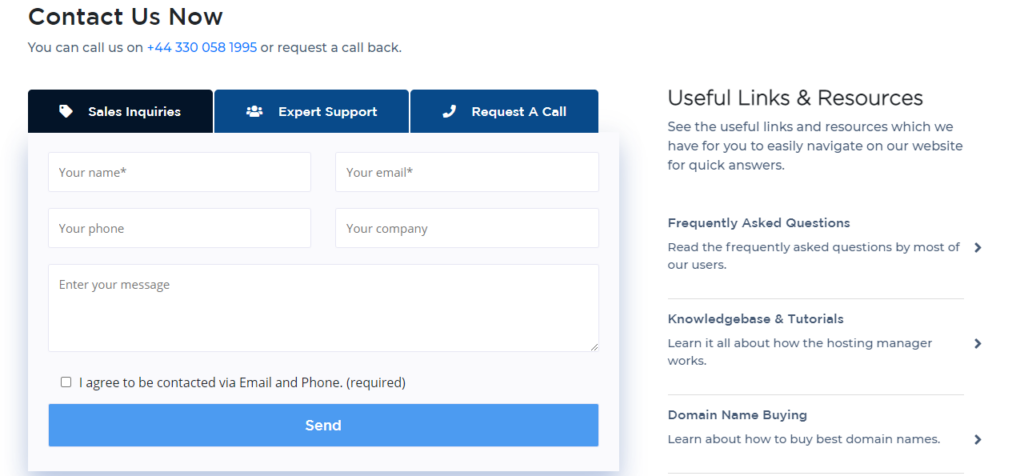Click the people icon on Expert Support

tap(254, 111)
